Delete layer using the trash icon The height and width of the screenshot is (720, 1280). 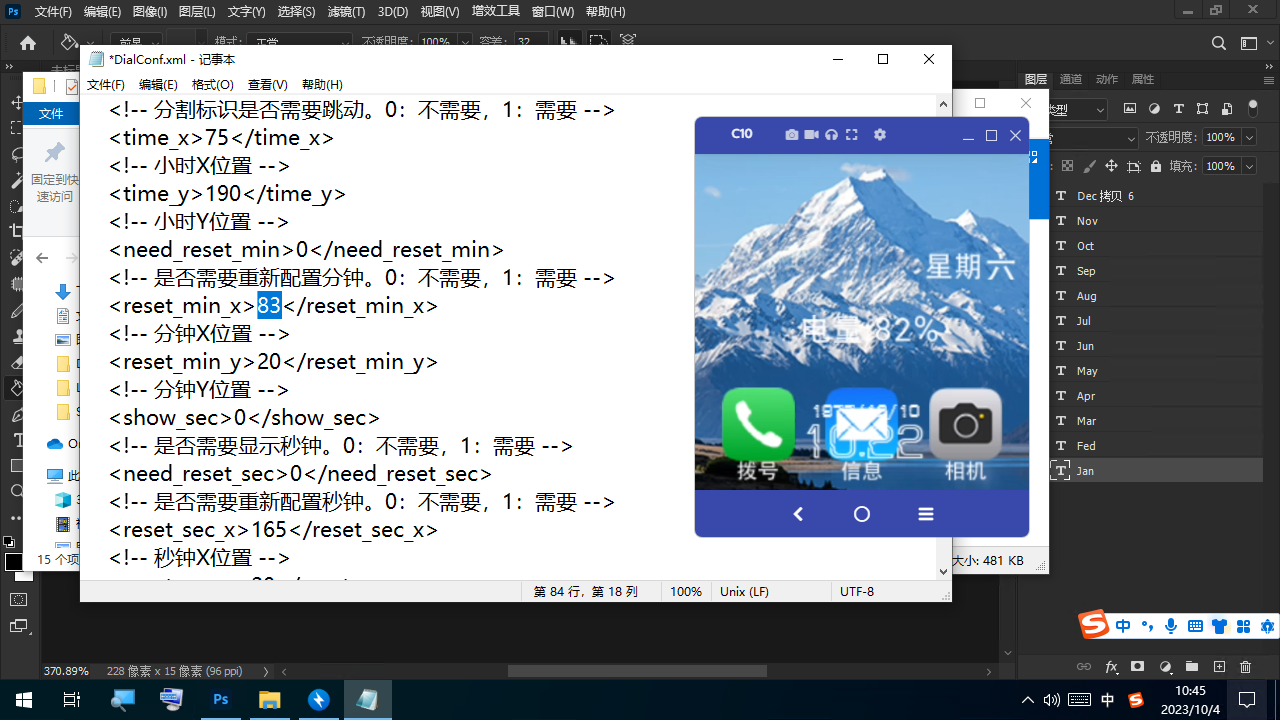pos(1245,667)
